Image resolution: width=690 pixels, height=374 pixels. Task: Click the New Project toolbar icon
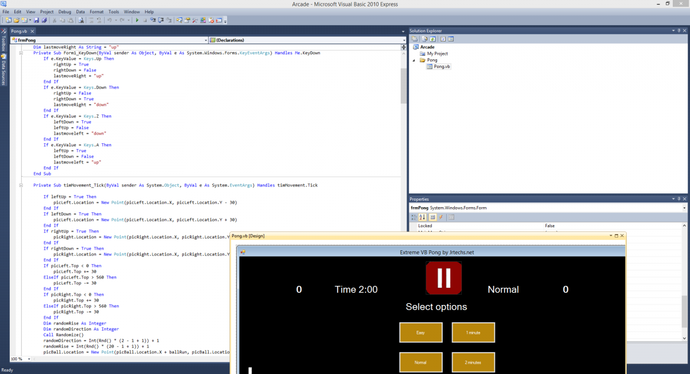(x=8, y=20)
